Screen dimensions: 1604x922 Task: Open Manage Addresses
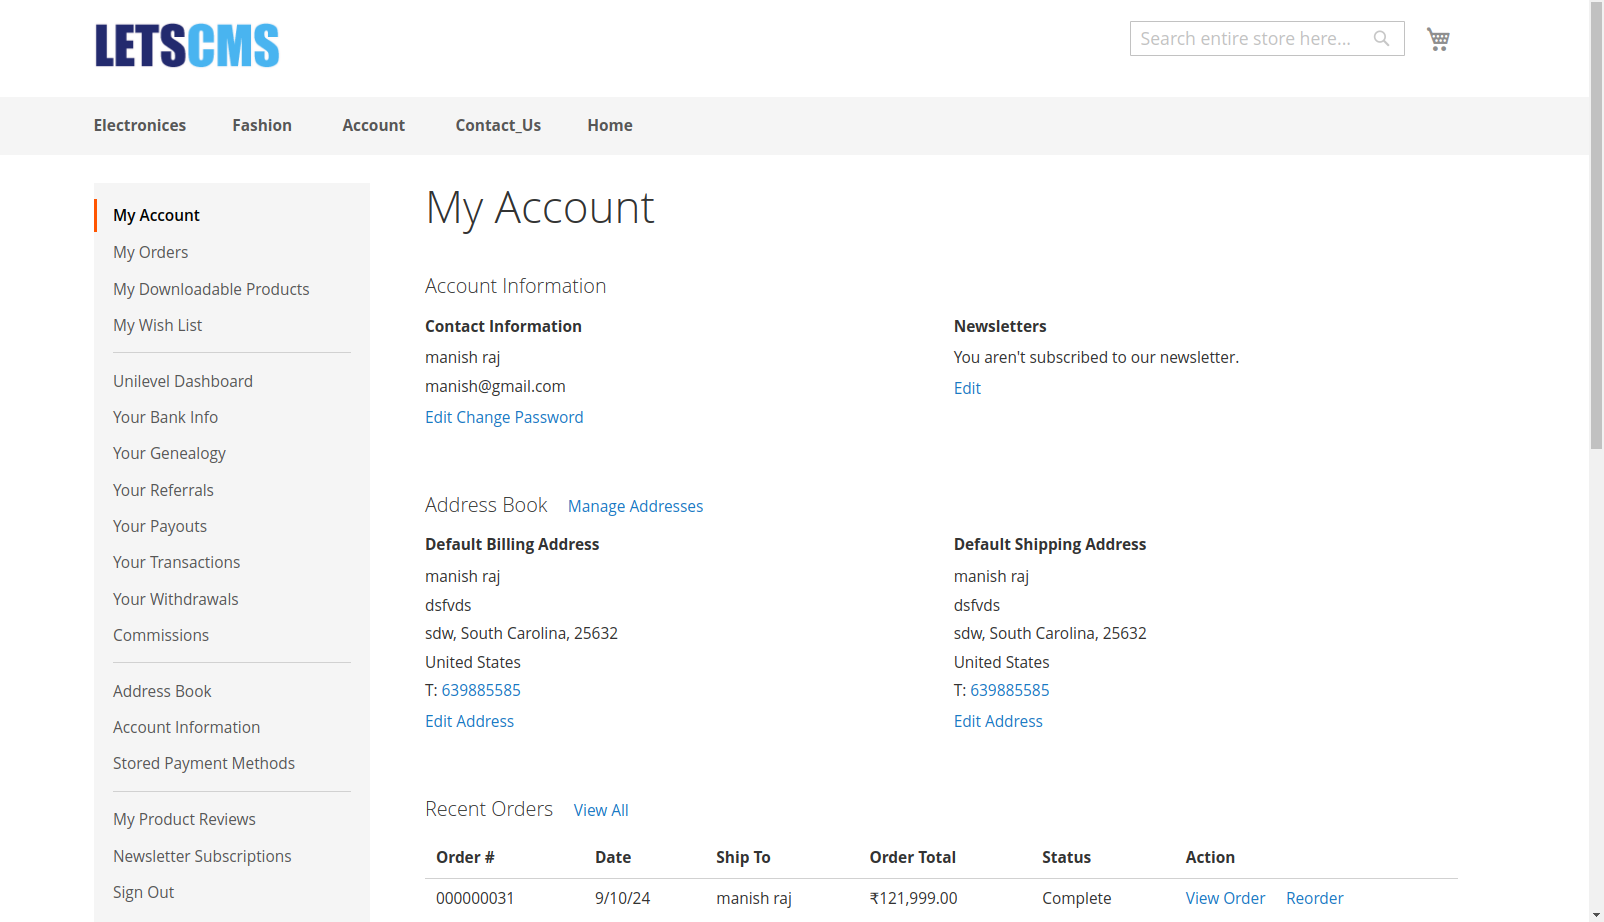(x=635, y=506)
